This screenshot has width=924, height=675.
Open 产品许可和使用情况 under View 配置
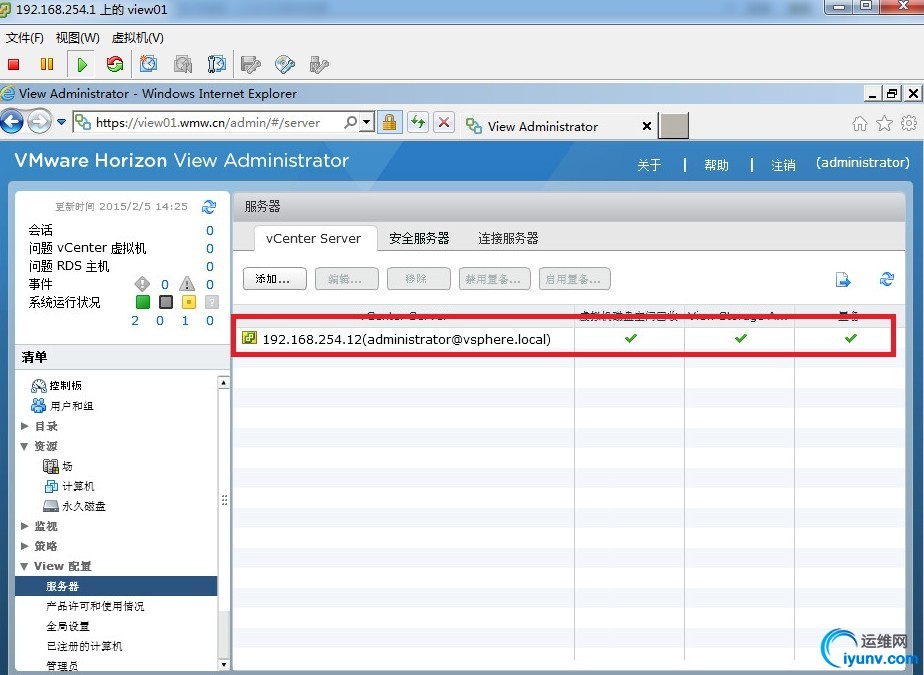pyautogui.click(x=95, y=606)
